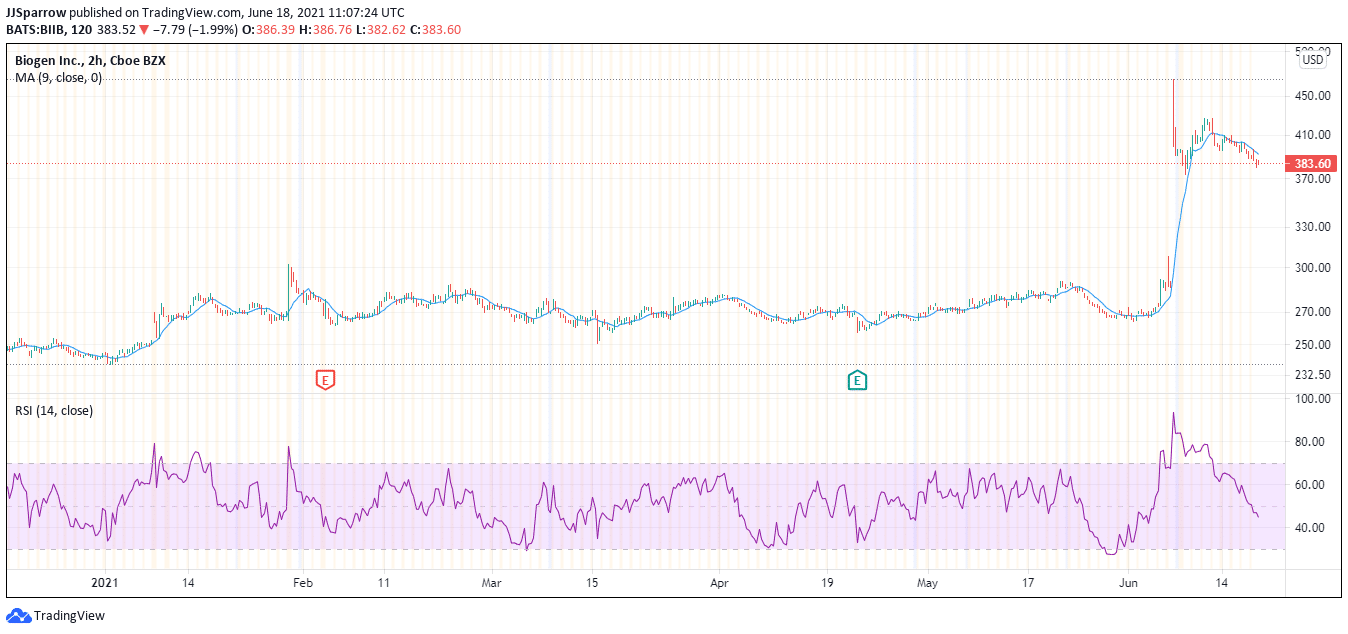Click the 270.00 price axis label
The height and width of the screenshot is (634, 1348).
(1311, 312)
